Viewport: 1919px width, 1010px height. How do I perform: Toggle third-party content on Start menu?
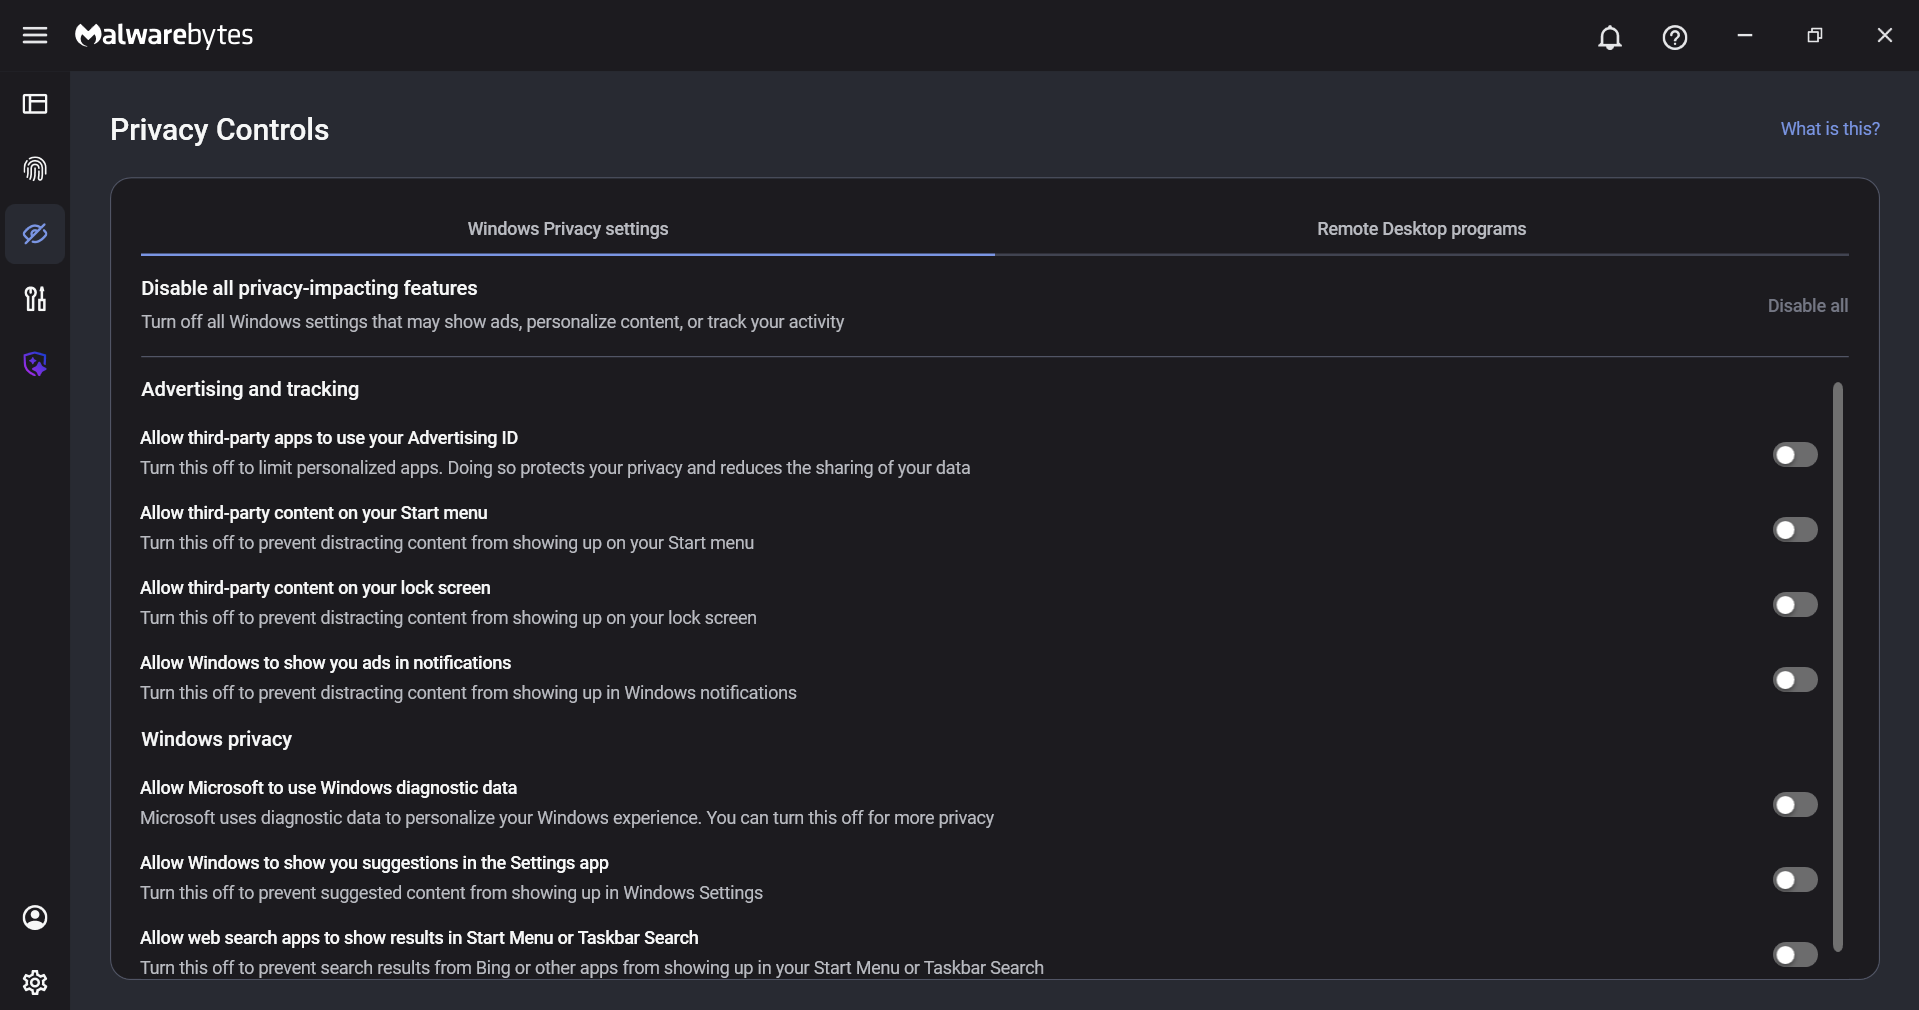(1795, 530)
